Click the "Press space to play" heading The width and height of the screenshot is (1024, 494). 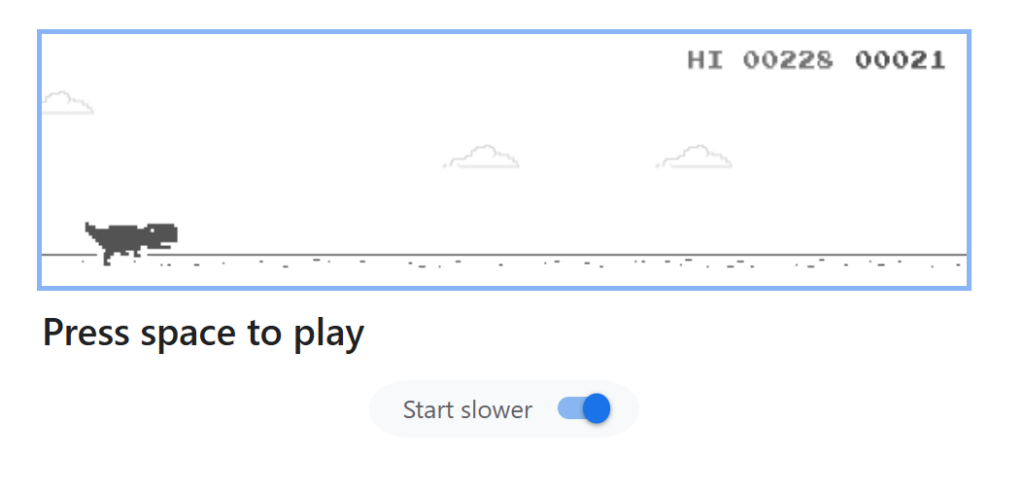click(203, 334)
